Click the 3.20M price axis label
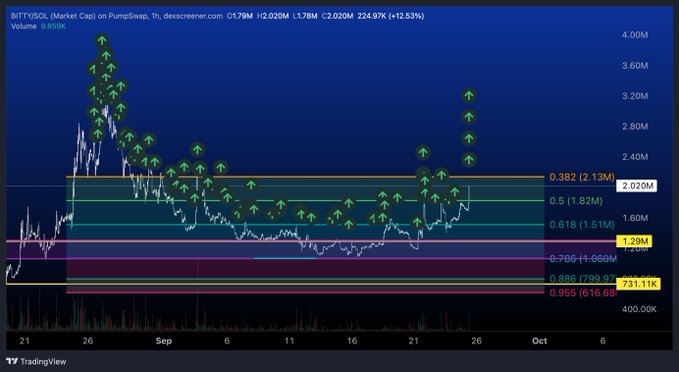The image size is (679, 372). tap(635, 96)
